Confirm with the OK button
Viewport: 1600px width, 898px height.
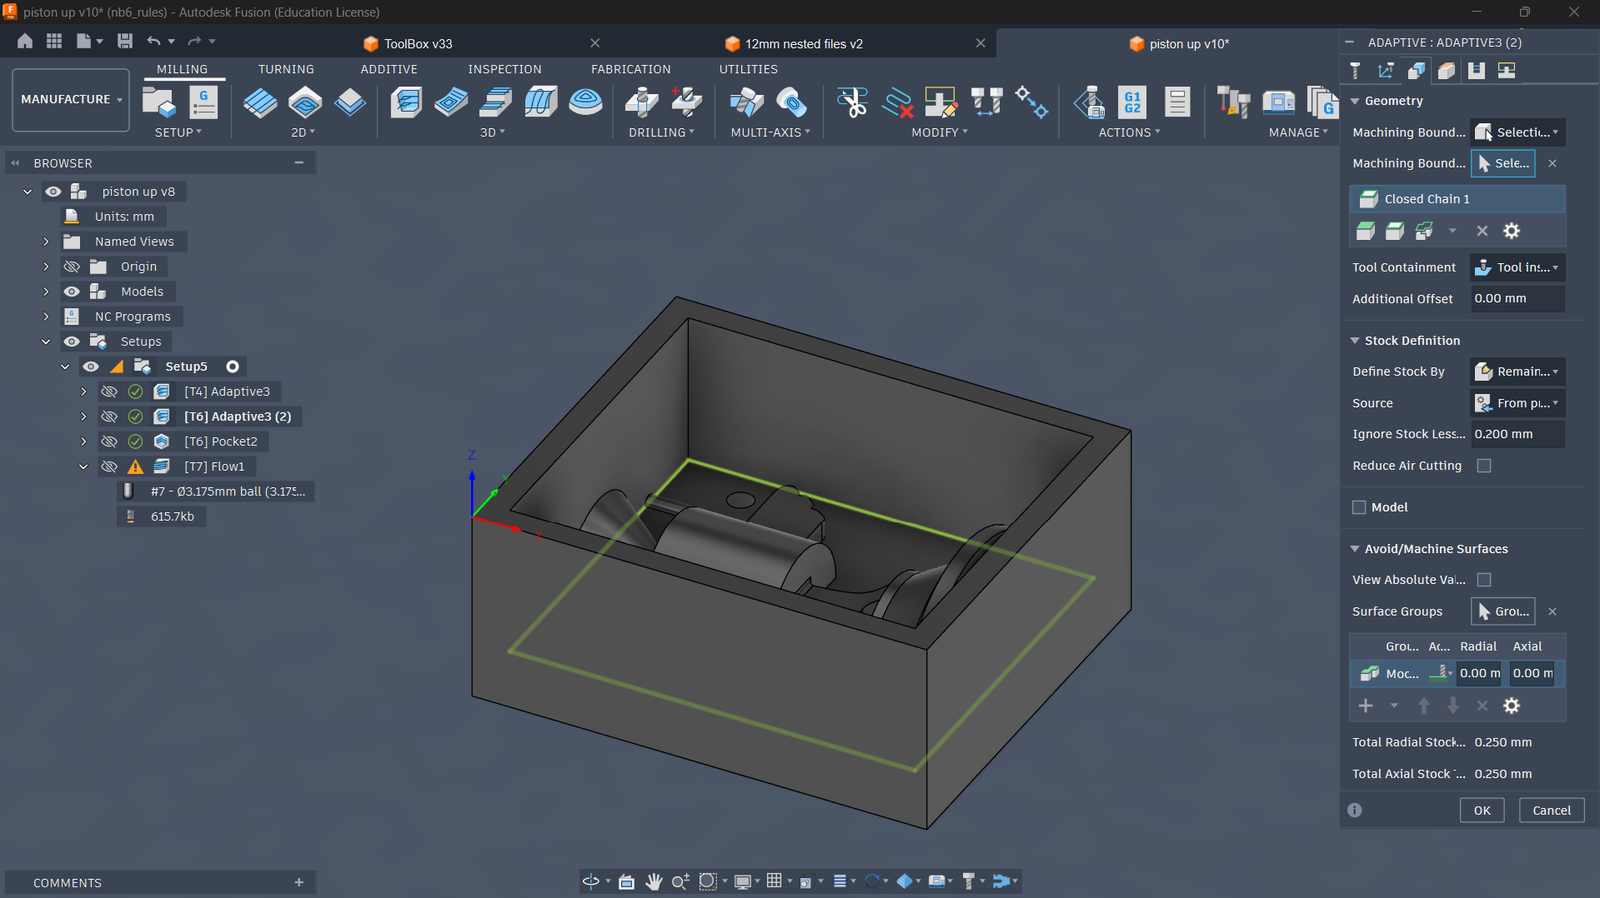pyautogui.click(x=1482, y=810)
